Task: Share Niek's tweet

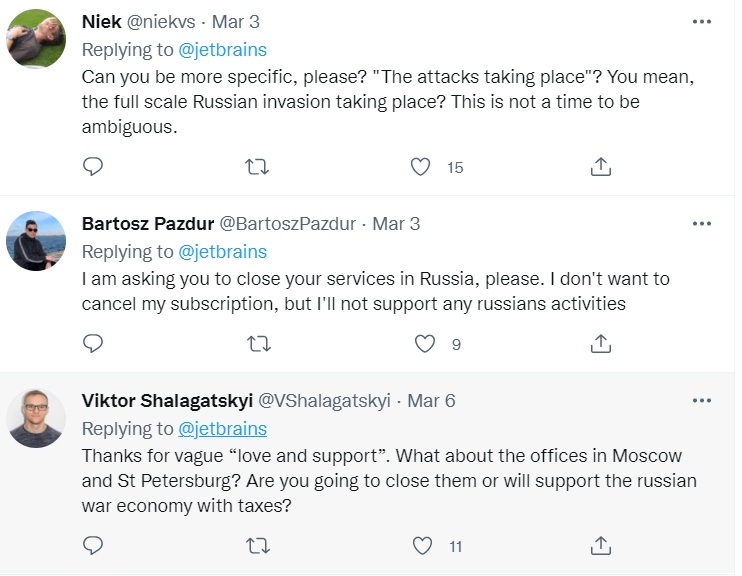Action: tap(601, 167)
